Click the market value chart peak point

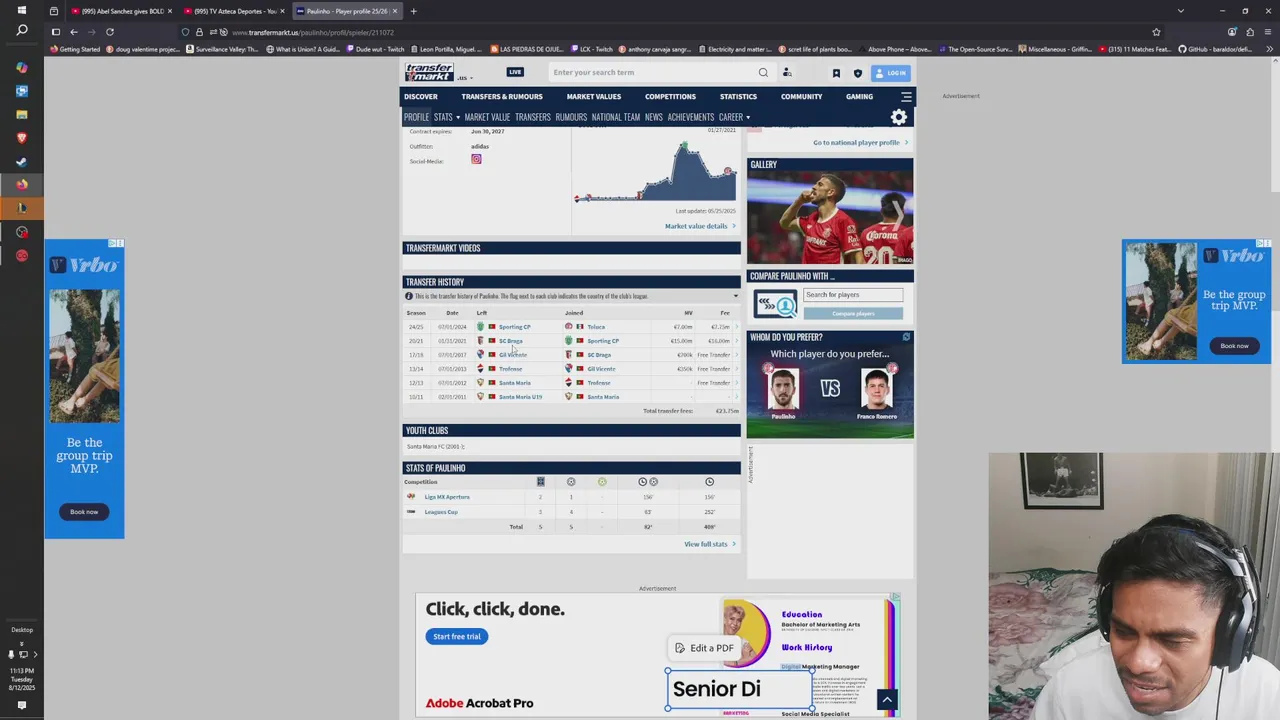(x=684, y=147)
